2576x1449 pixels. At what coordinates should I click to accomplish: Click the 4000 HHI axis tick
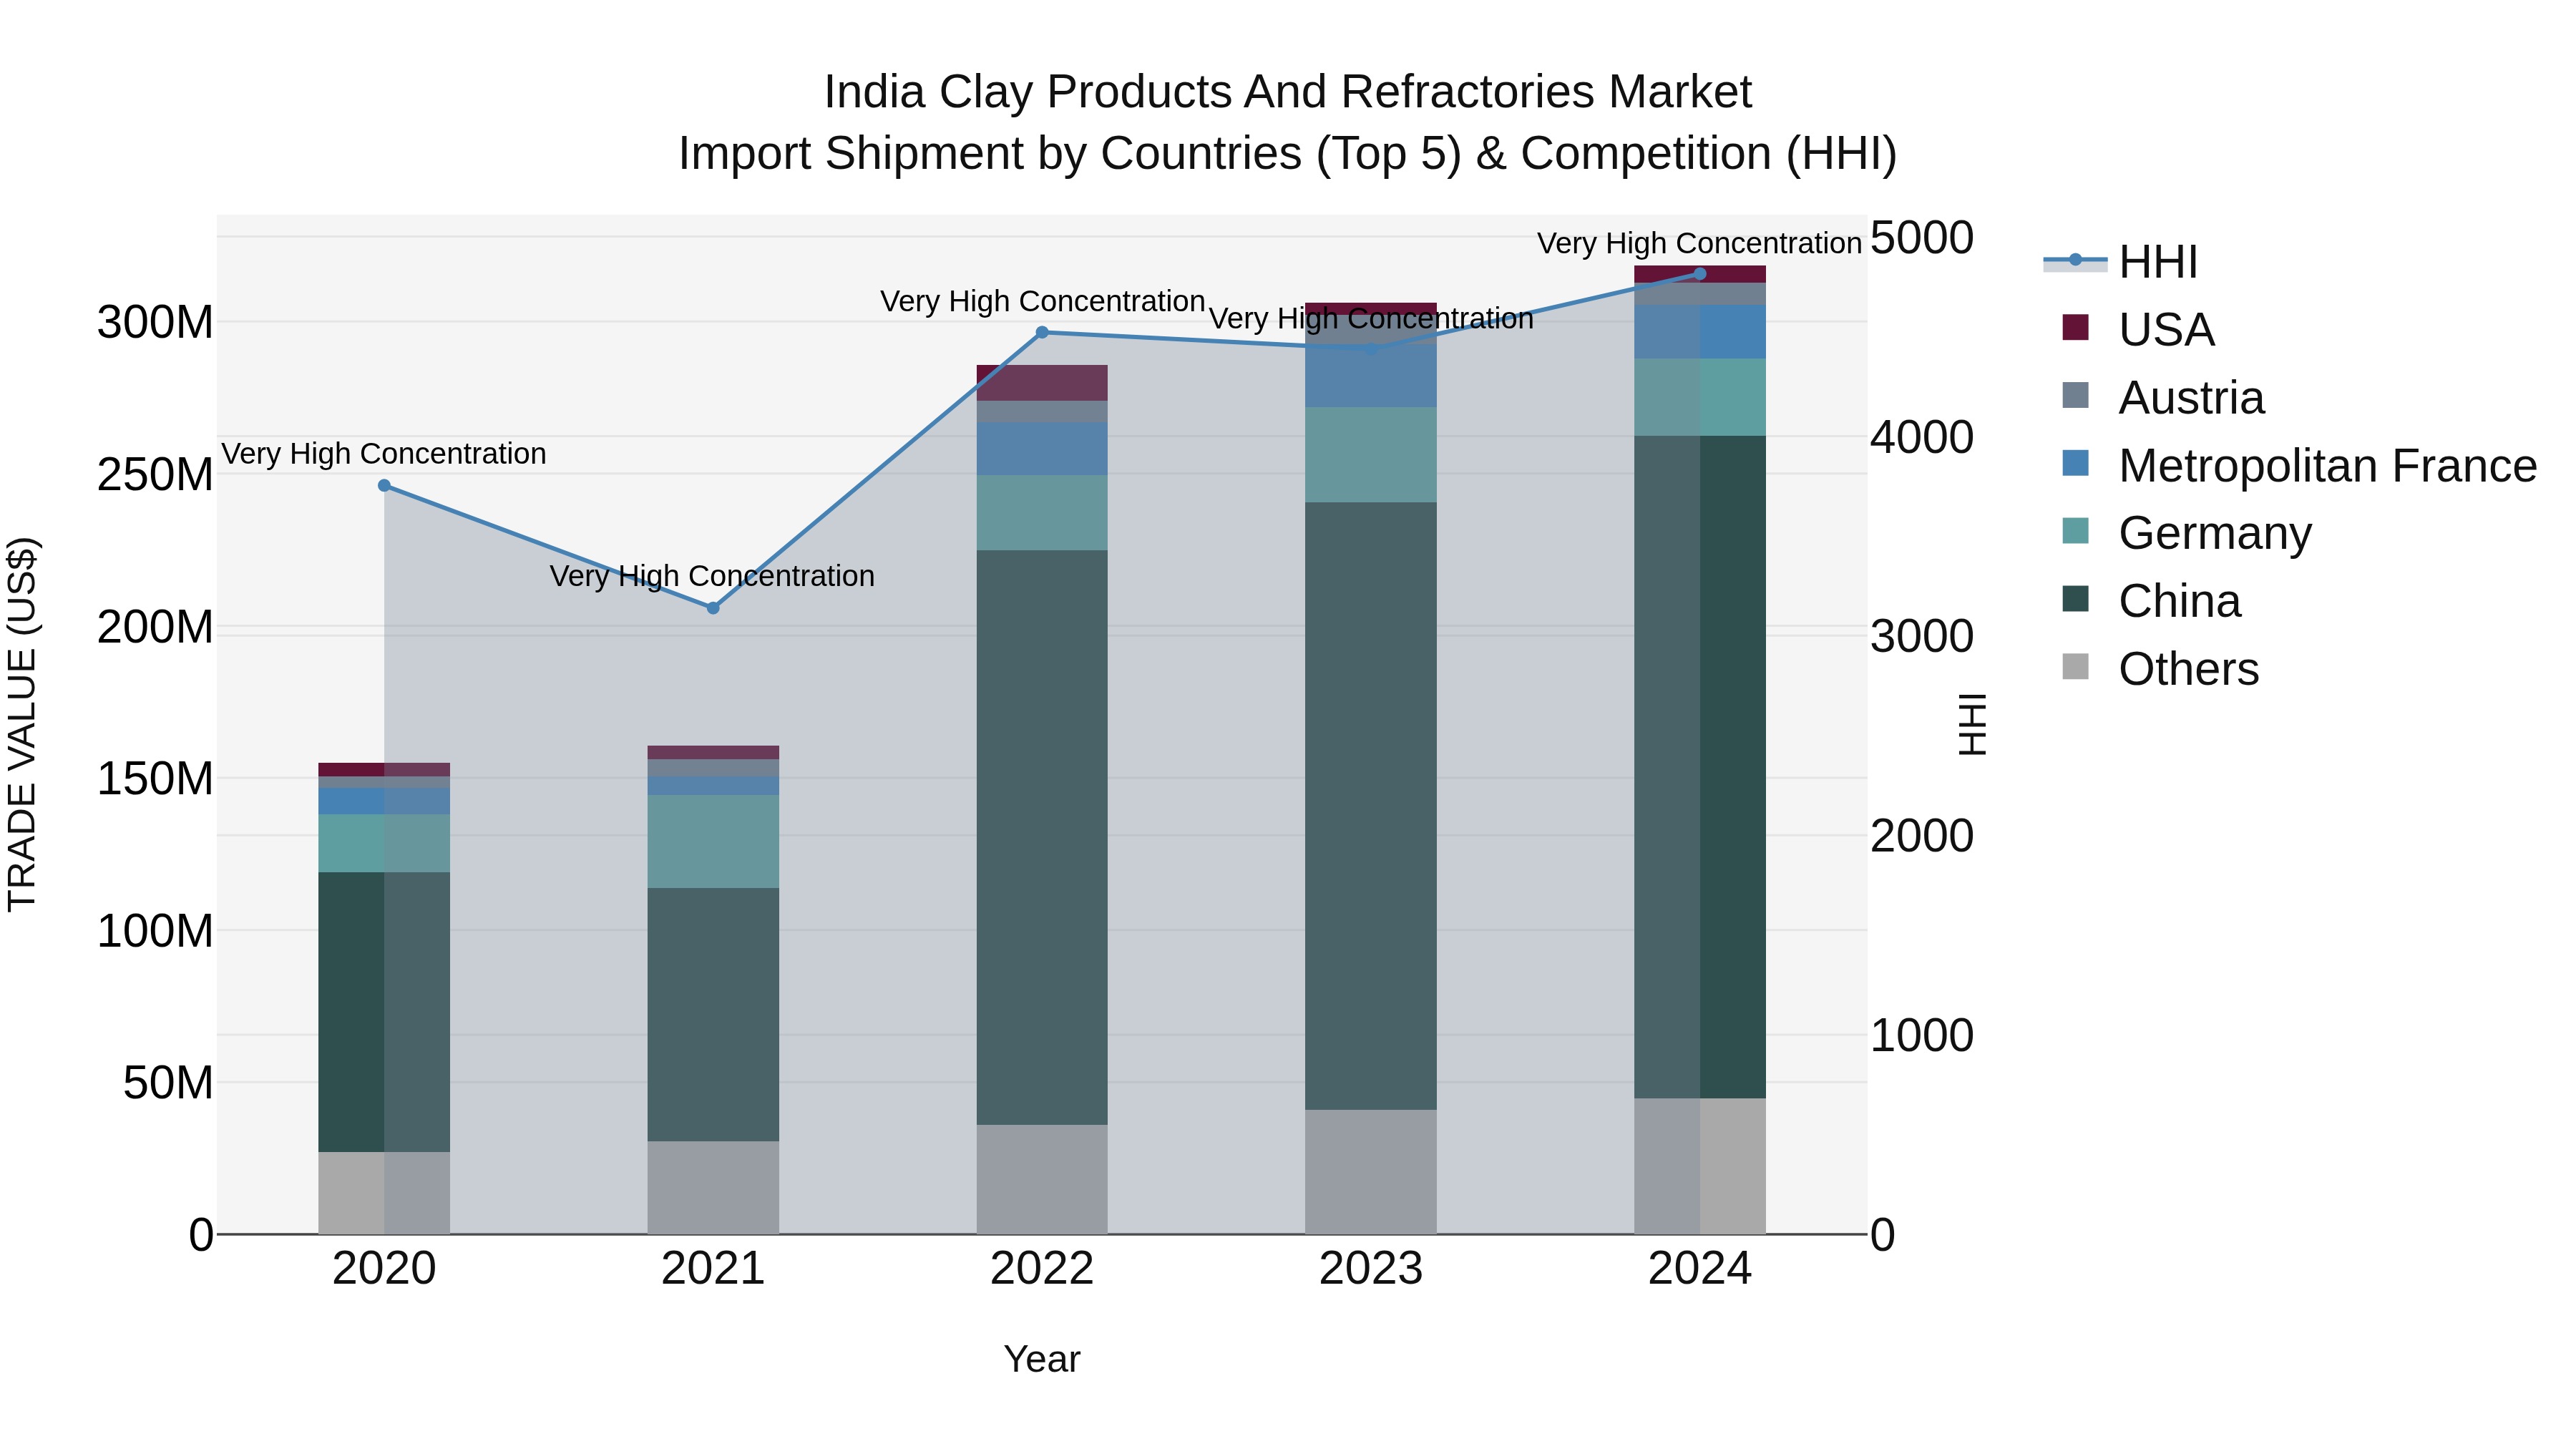pos(1922,437)
